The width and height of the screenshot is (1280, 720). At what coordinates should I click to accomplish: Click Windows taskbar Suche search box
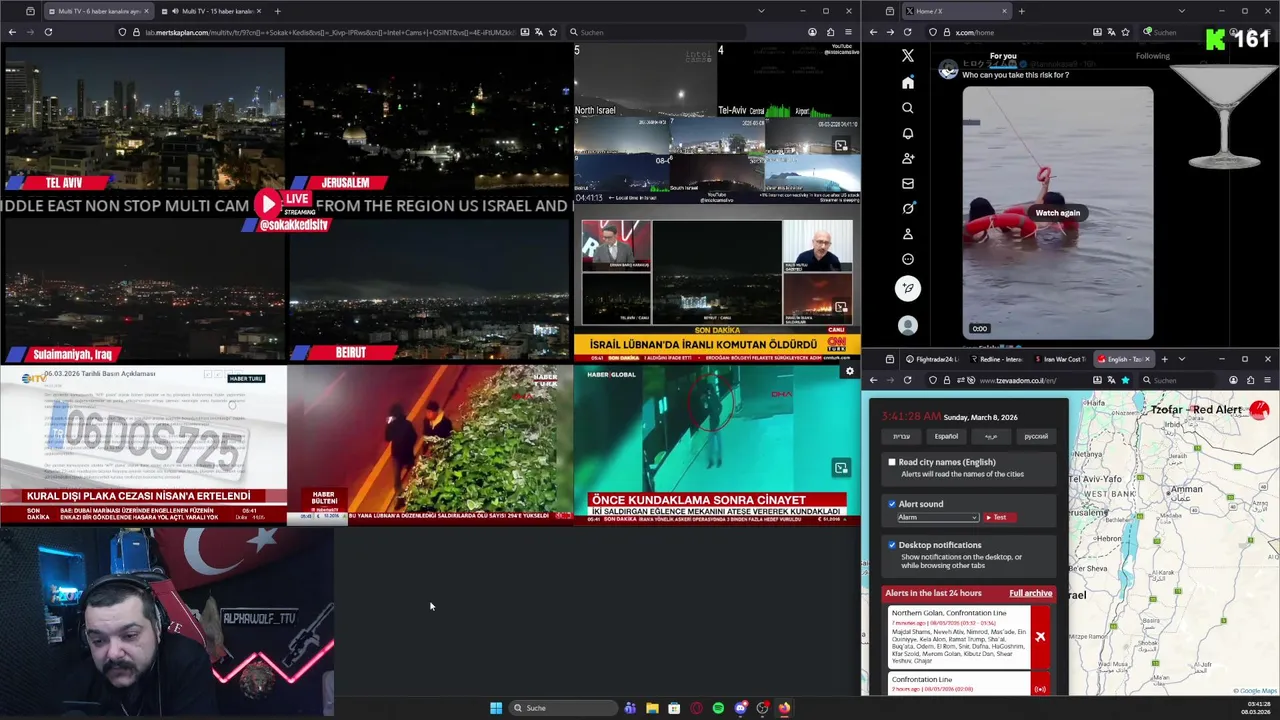click(x=563, y=708)
